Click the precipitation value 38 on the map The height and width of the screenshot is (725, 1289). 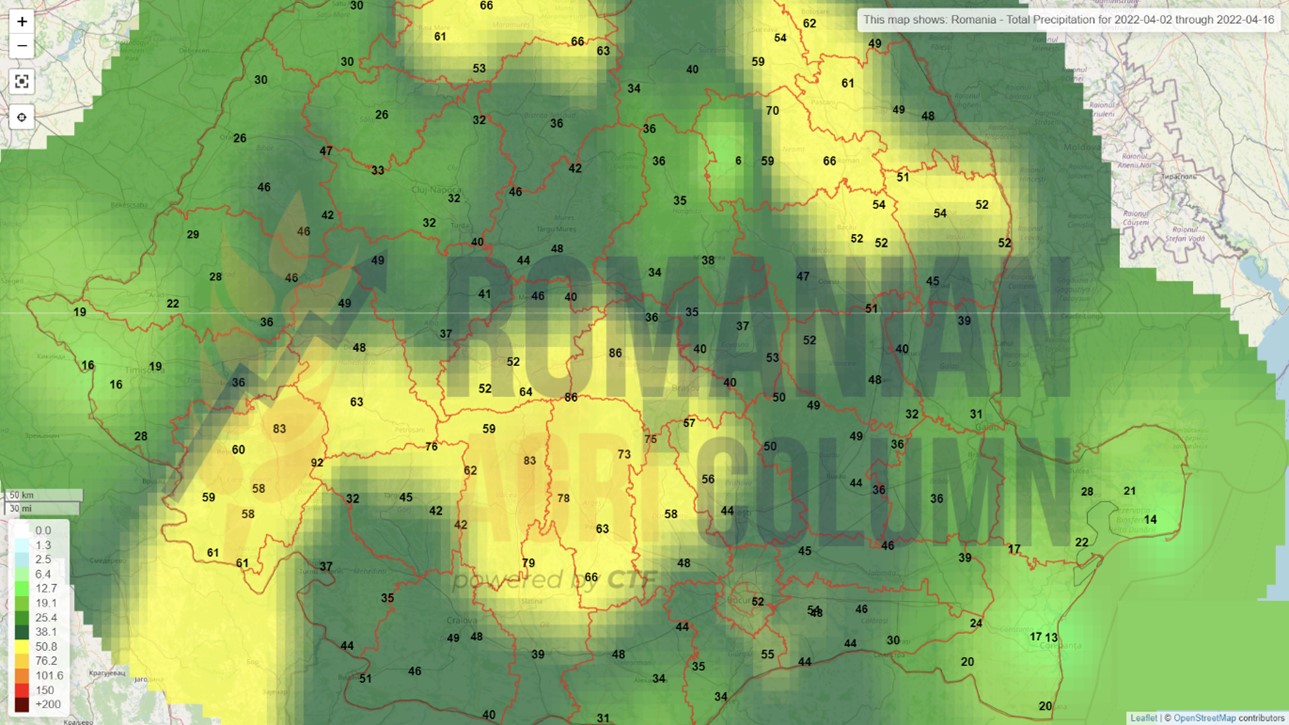pos(708,261)
